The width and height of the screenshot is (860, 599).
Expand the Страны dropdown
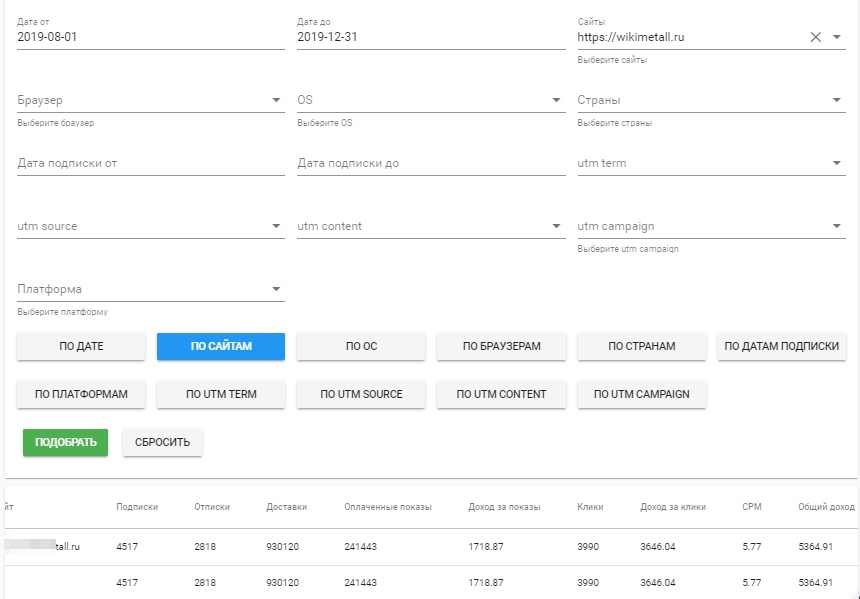click(836, 100)
